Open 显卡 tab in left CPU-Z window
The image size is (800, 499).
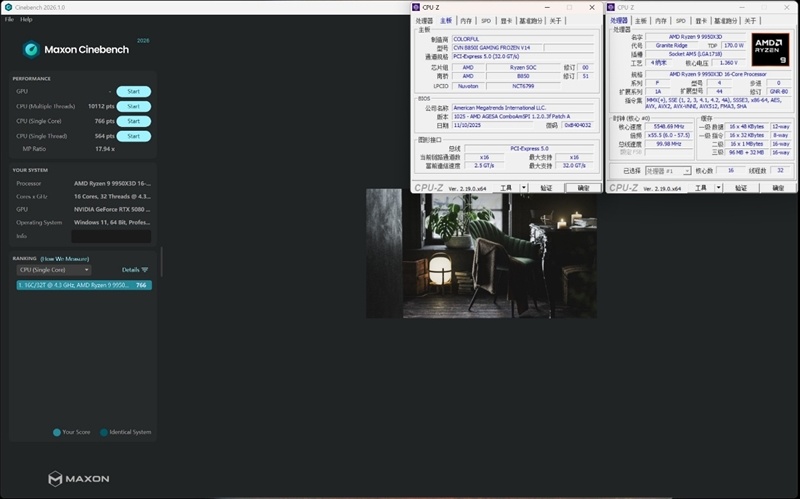tap(506, 21)
